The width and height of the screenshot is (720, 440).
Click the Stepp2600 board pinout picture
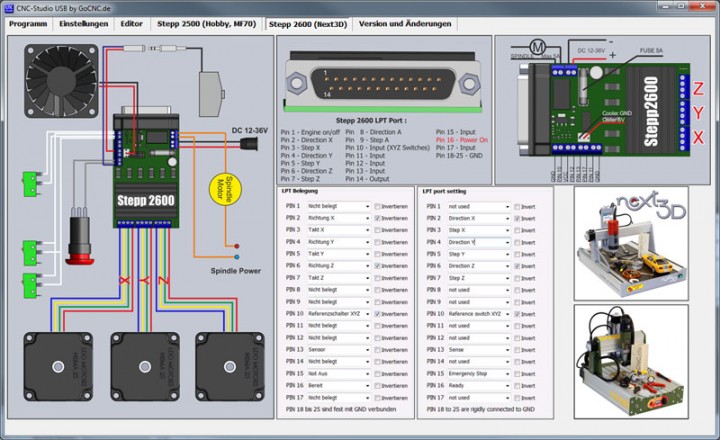pos(606,110)
